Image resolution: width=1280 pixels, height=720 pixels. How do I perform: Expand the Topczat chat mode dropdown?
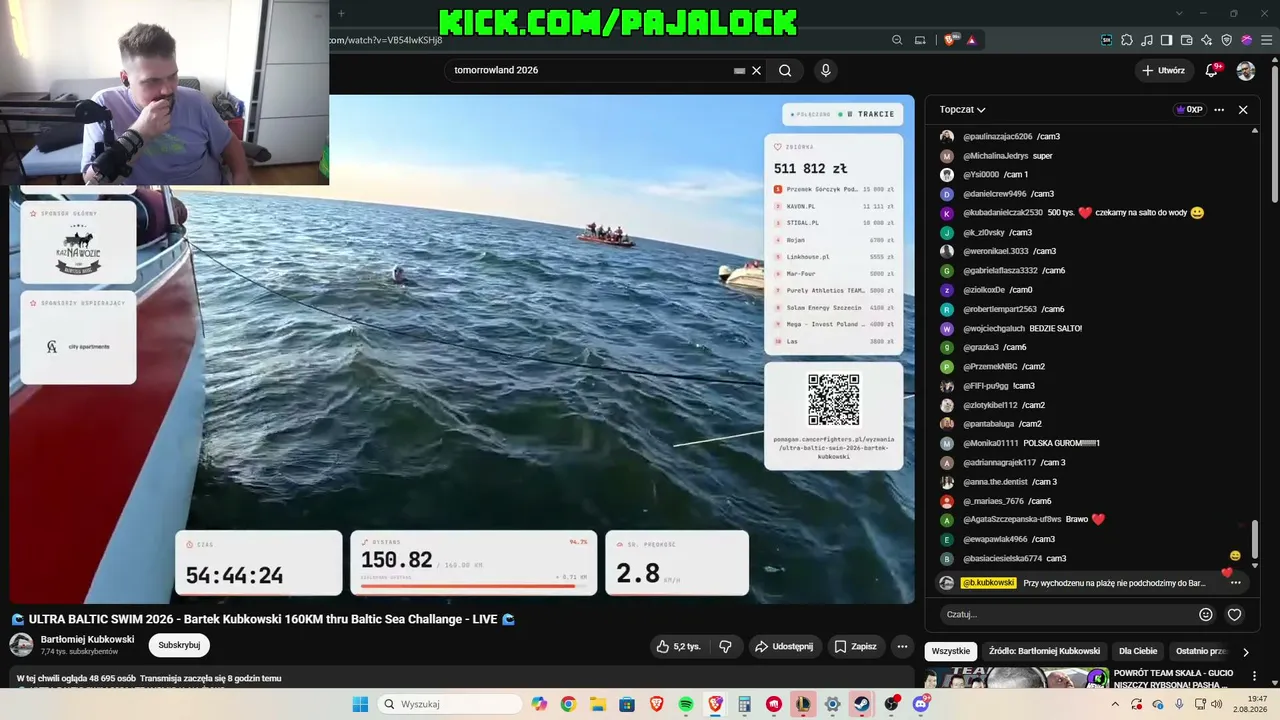tap(962, 110)
